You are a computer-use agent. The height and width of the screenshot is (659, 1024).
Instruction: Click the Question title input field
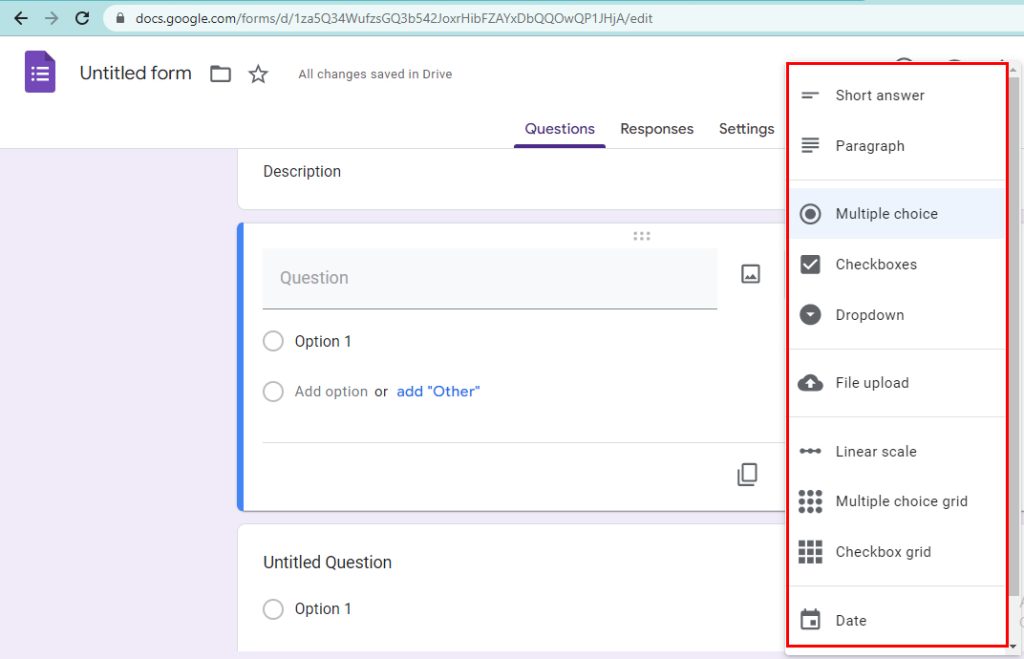pyautogui.click(x=489, y=278)
